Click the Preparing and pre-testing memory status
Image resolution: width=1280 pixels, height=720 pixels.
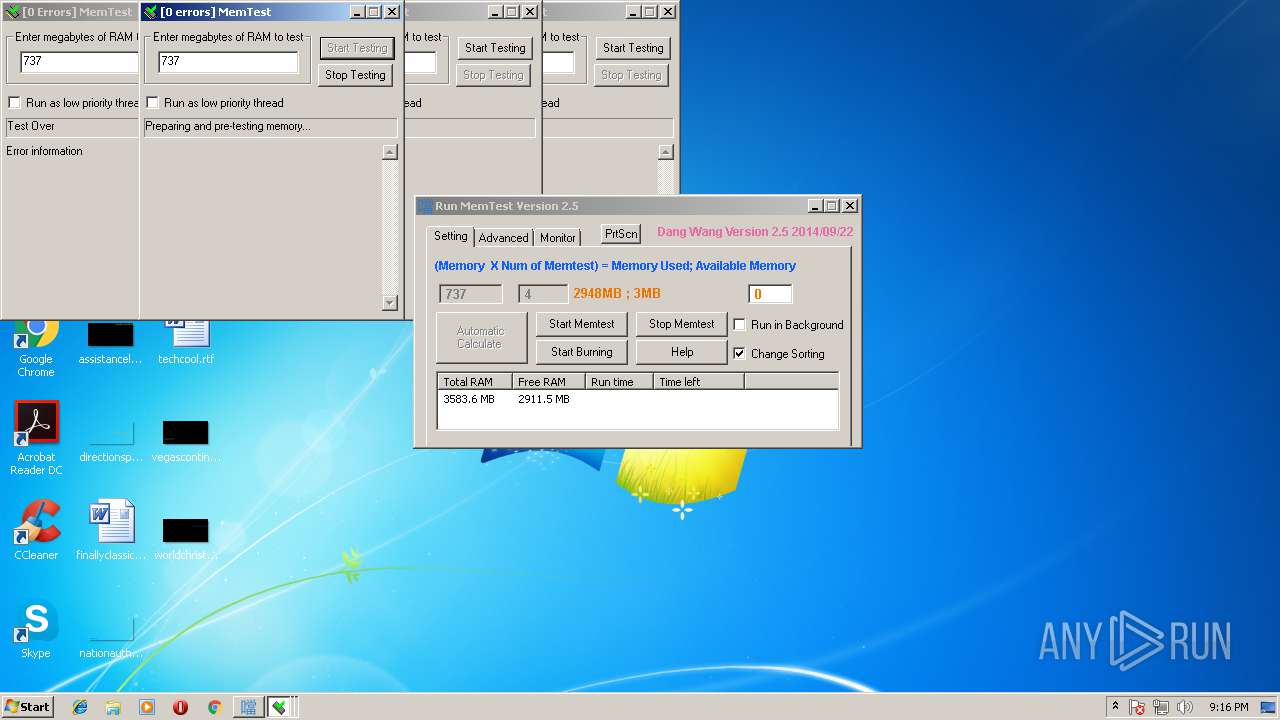point(228,127)
